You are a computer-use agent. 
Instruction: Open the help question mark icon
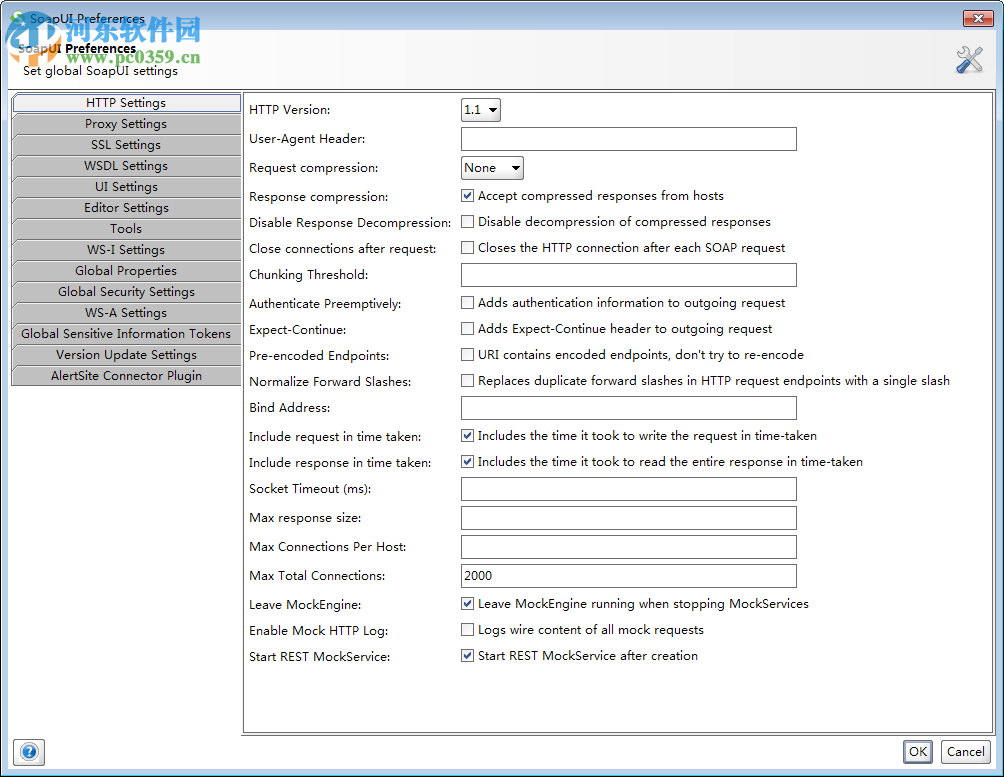click(x=28, y=751)
